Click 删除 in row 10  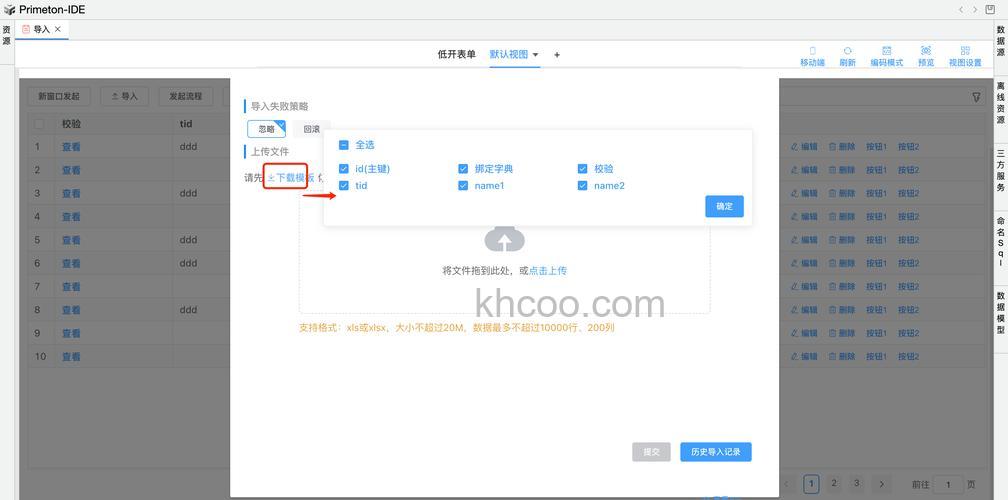pyautogui.click(x=842, y=357)
